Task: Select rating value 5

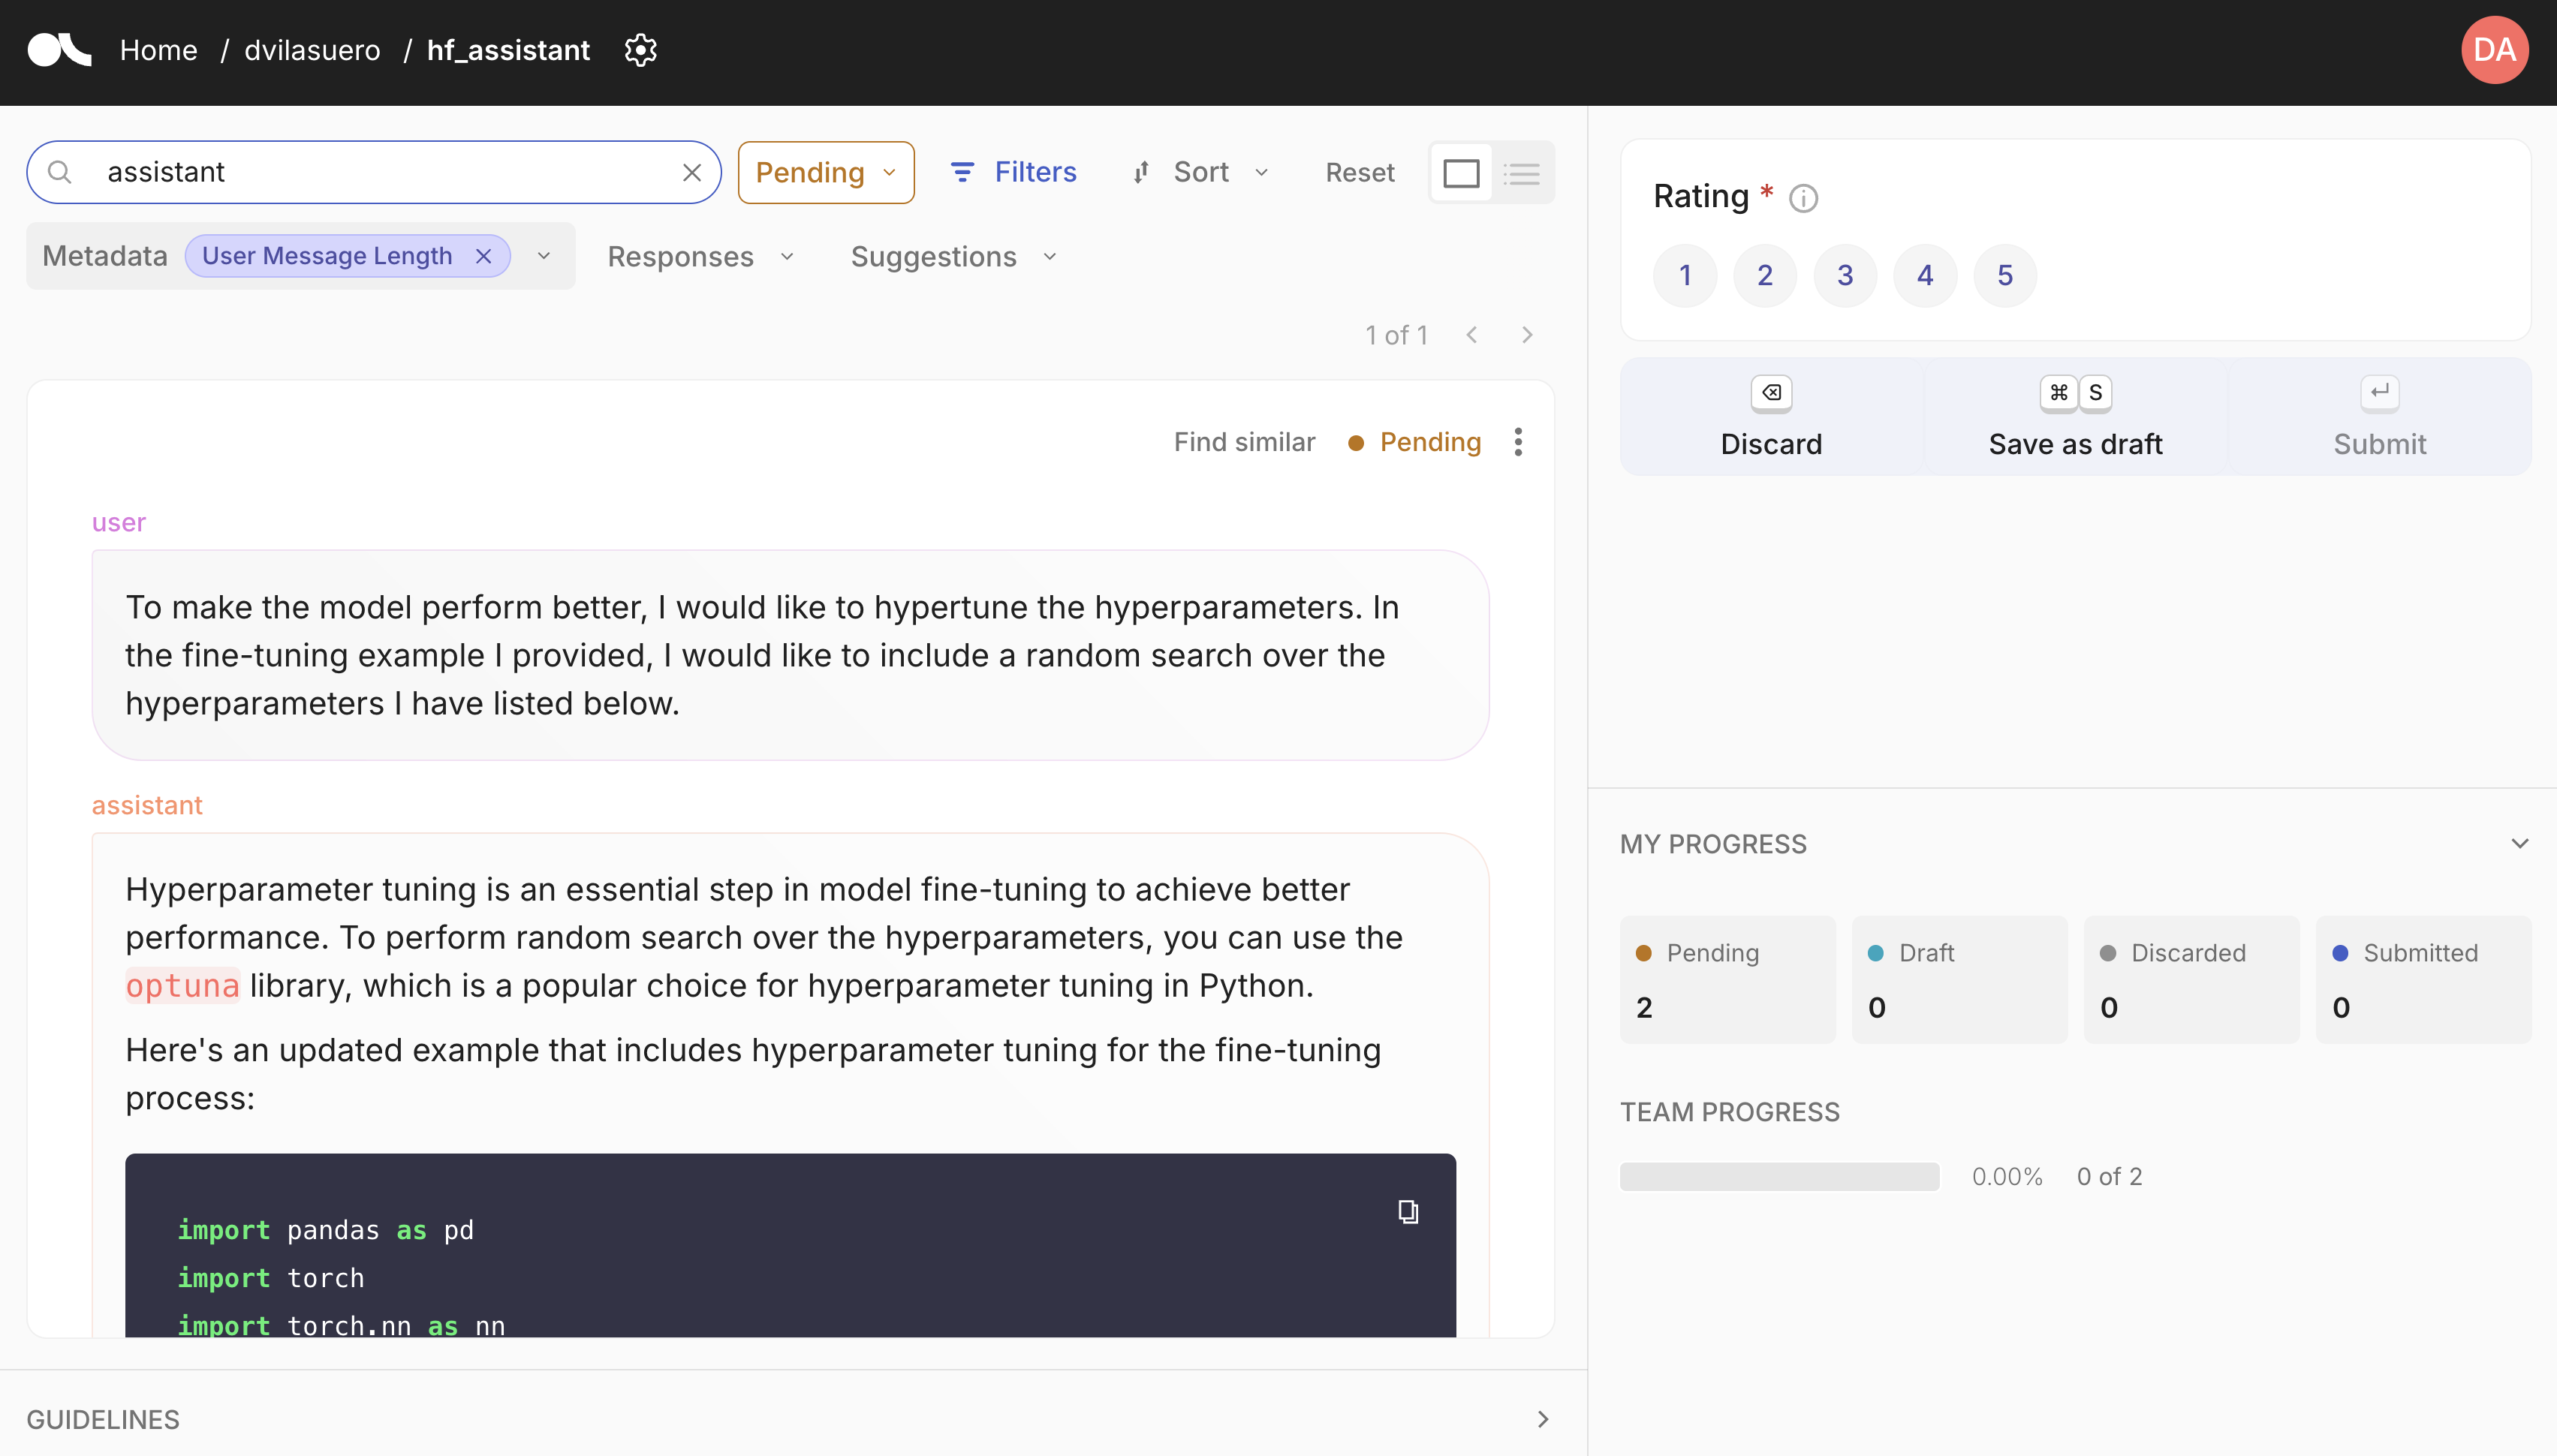Action: [x=2004, y=274]
